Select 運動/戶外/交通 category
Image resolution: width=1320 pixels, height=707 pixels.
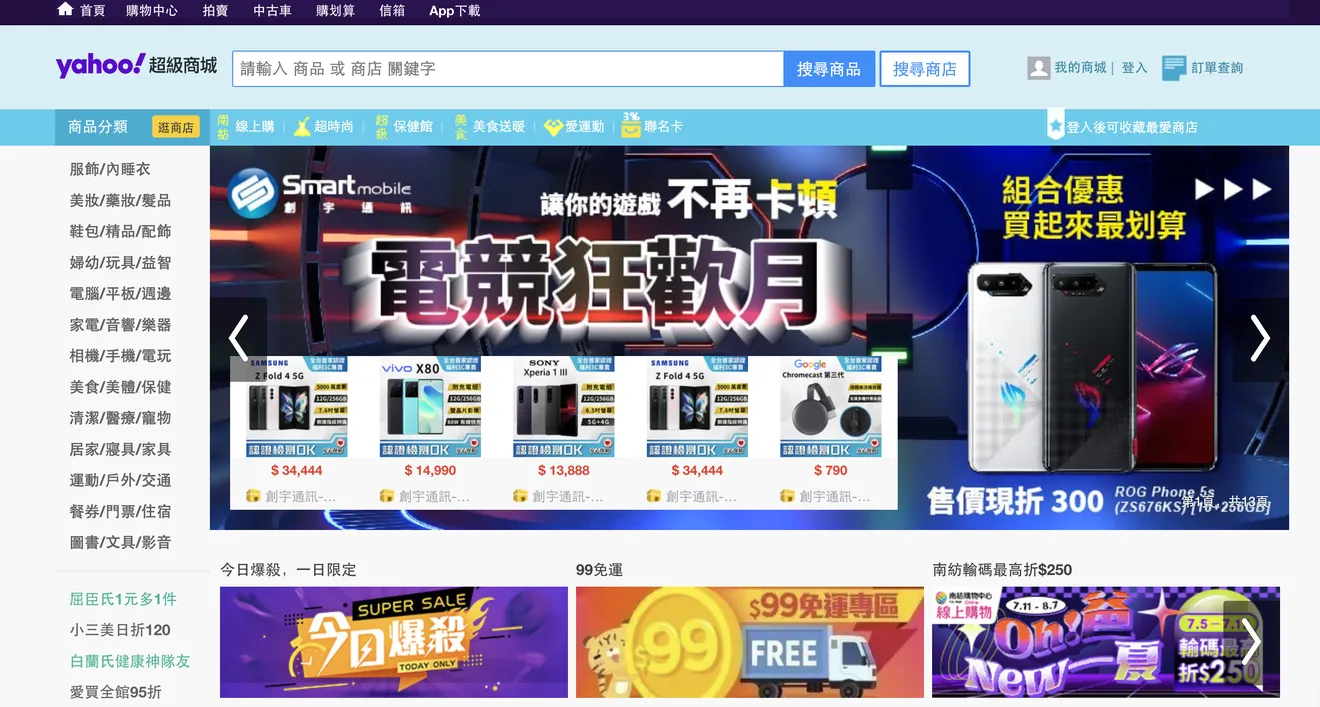(x=120, y=480)
